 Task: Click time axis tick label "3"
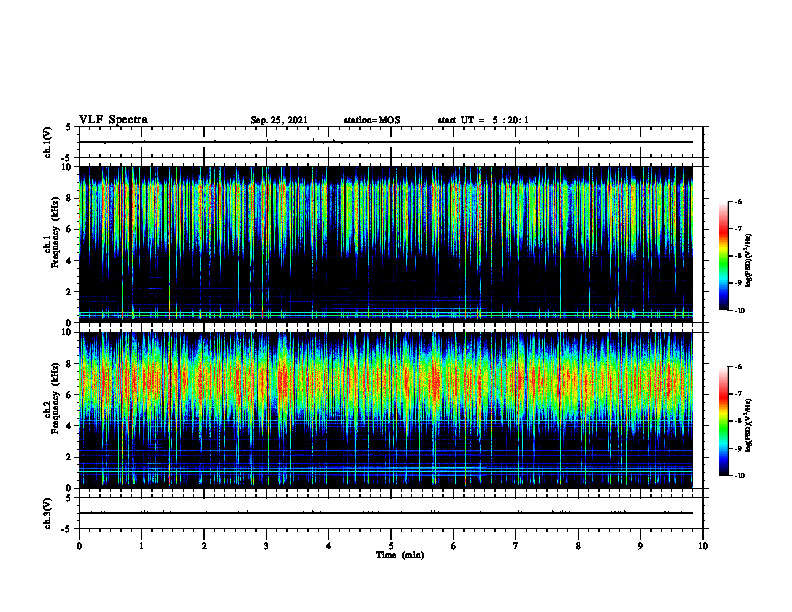(266, 546)
